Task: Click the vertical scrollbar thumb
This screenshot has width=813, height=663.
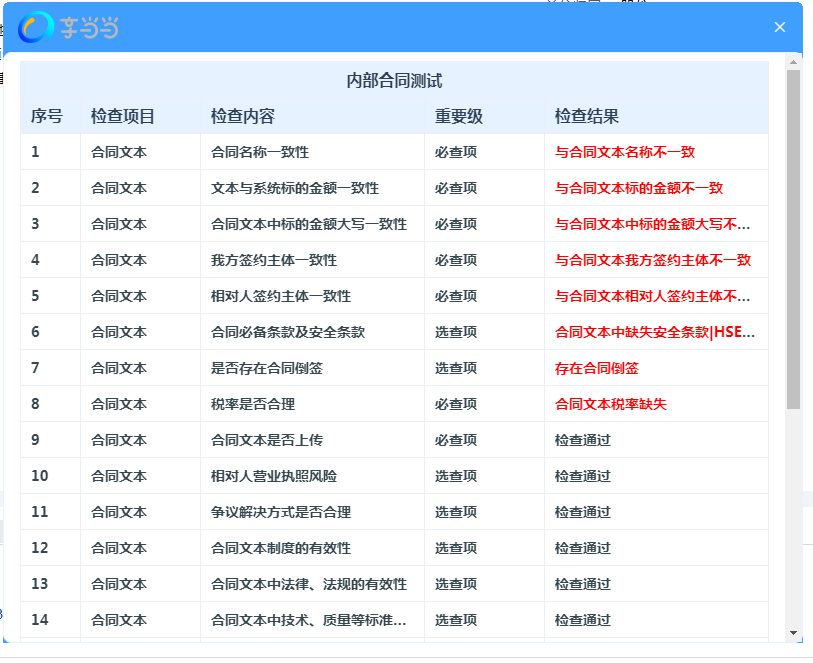Action: click(x=793, y=240)
